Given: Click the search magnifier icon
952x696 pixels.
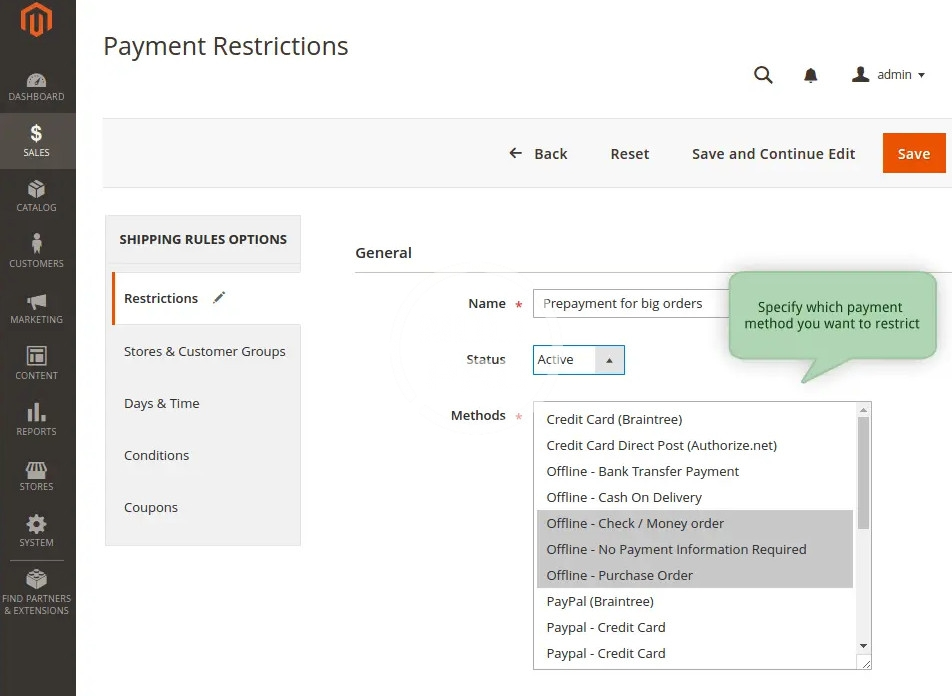Looking at the screenshot, I should [763, 75].
